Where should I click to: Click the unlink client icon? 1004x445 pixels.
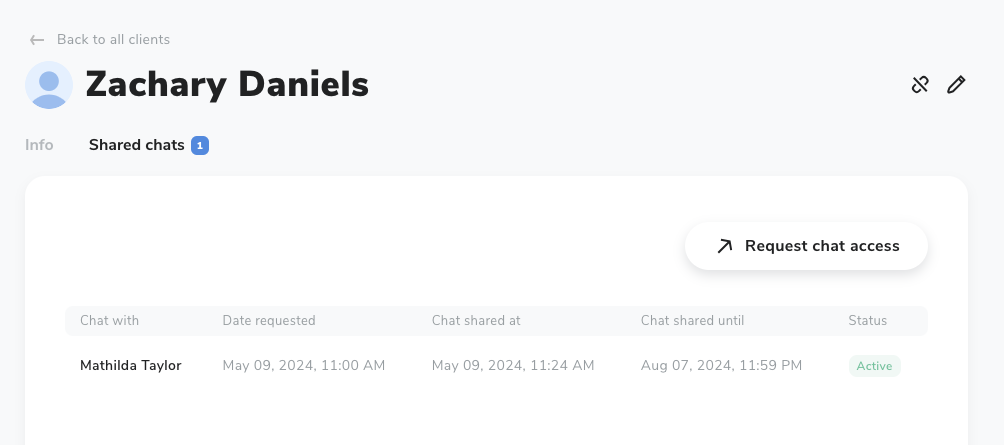[x=920, y=85]
